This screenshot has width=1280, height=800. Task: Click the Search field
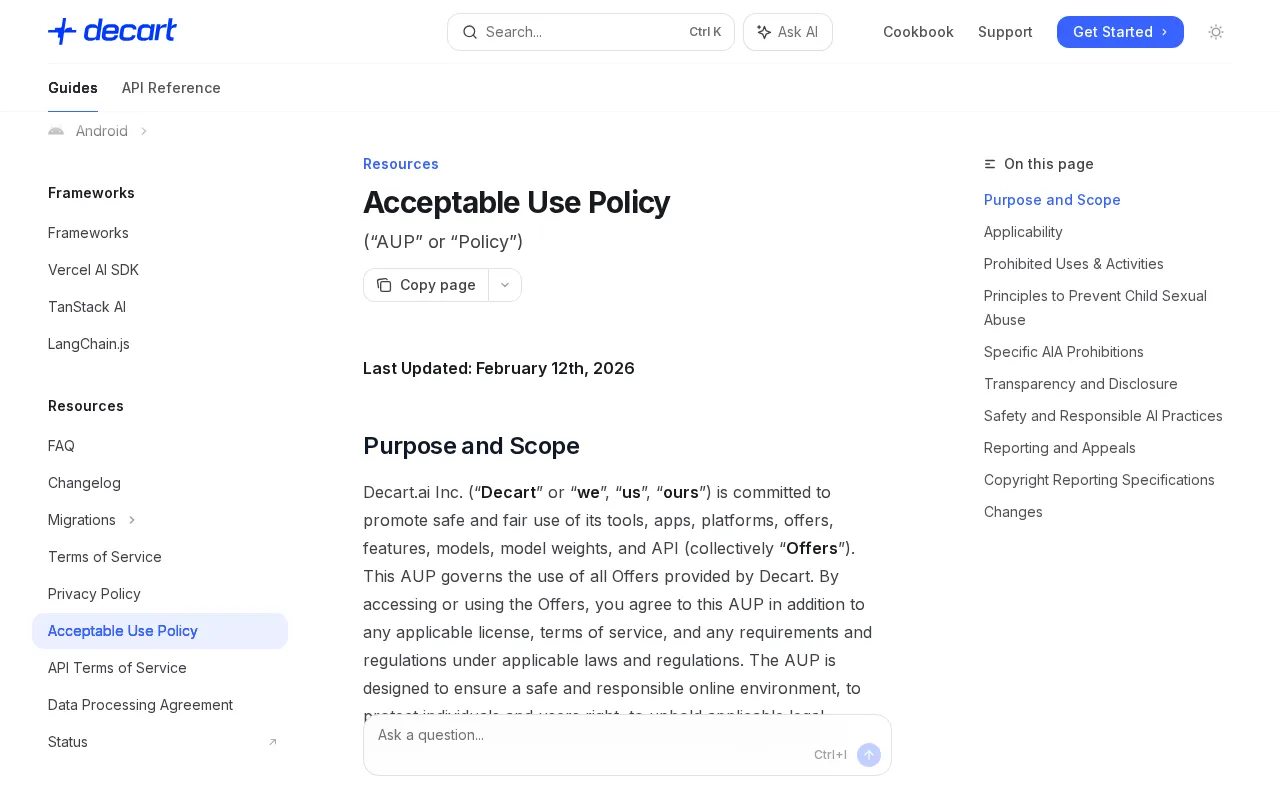(591, 32)
